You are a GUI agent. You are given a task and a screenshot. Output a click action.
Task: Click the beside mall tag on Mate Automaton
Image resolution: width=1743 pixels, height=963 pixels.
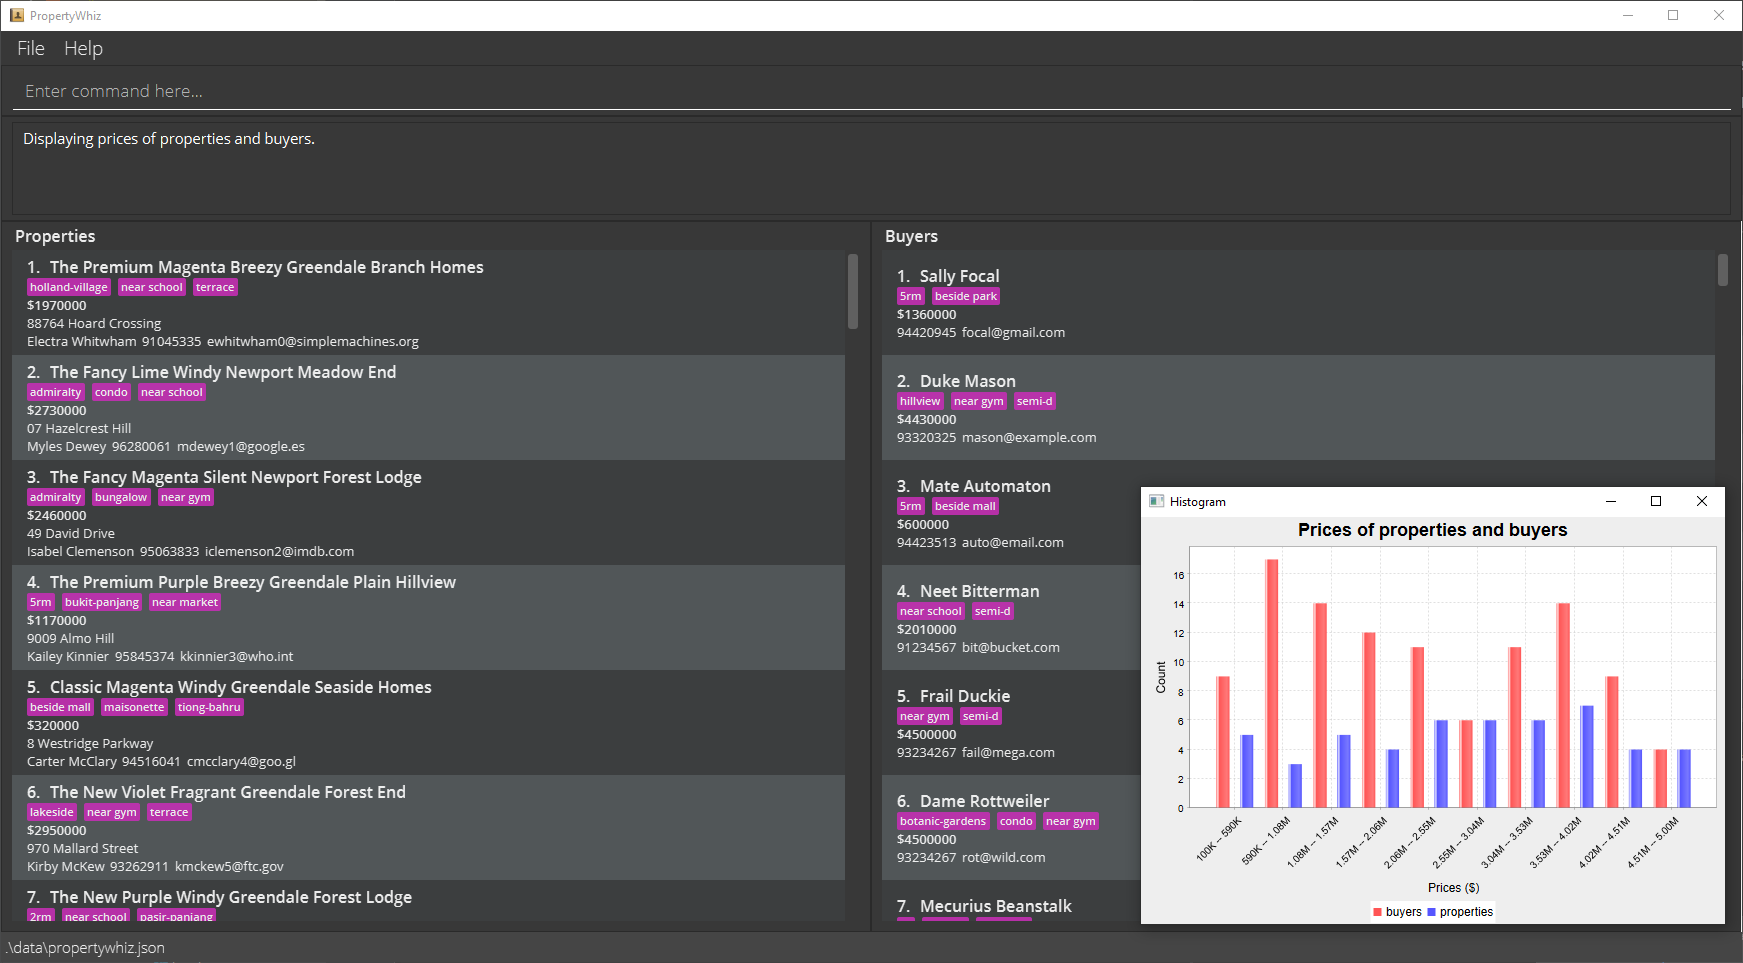965,506
